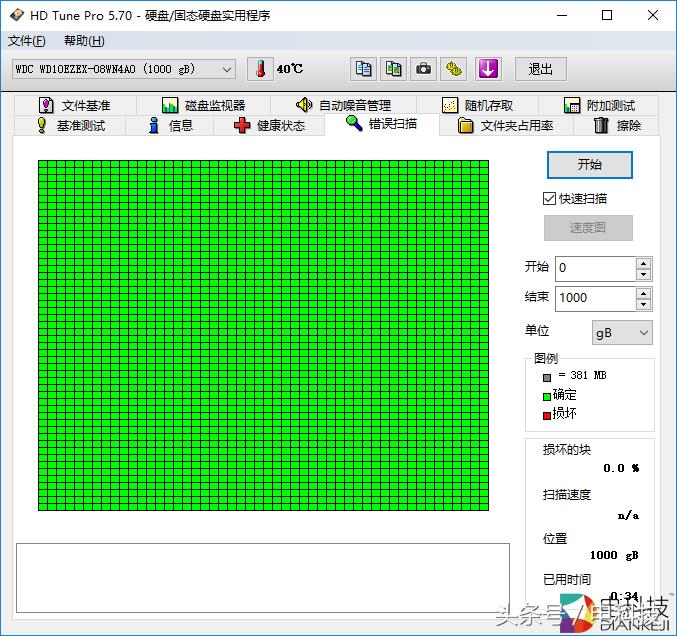Screen dimensions: 677x636
Task: Increase the 结束 value with up arrow
Action: pyautogui.click(x=643, y=293)
